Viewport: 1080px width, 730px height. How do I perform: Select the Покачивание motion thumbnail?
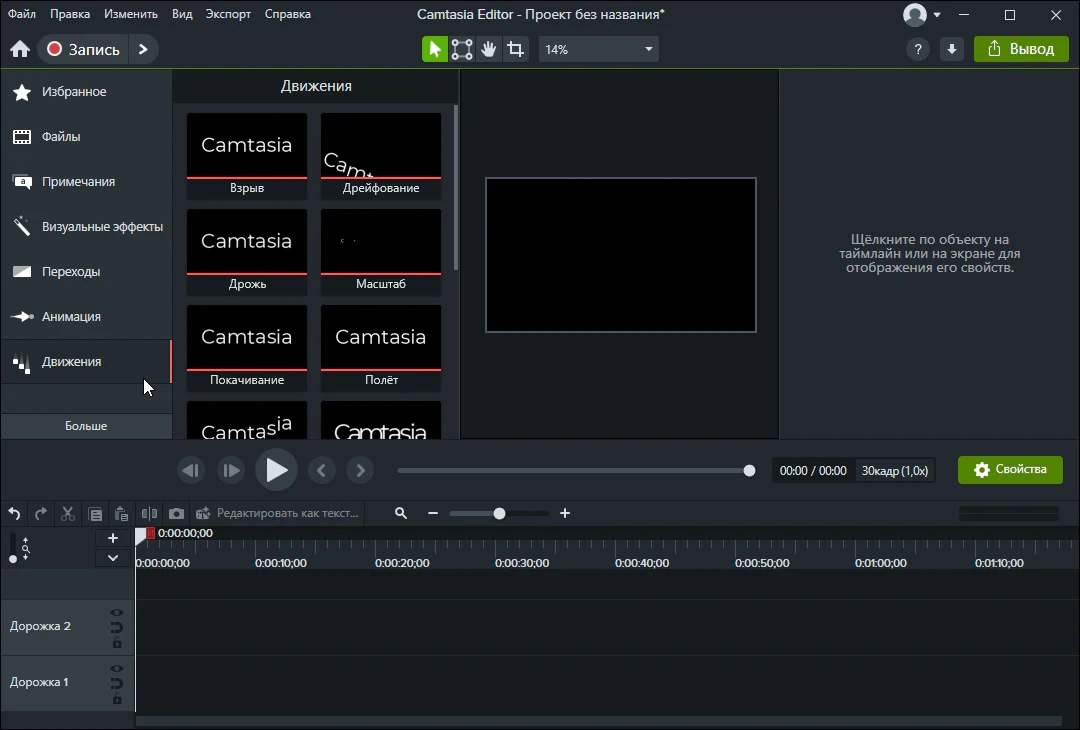point(247,348)
